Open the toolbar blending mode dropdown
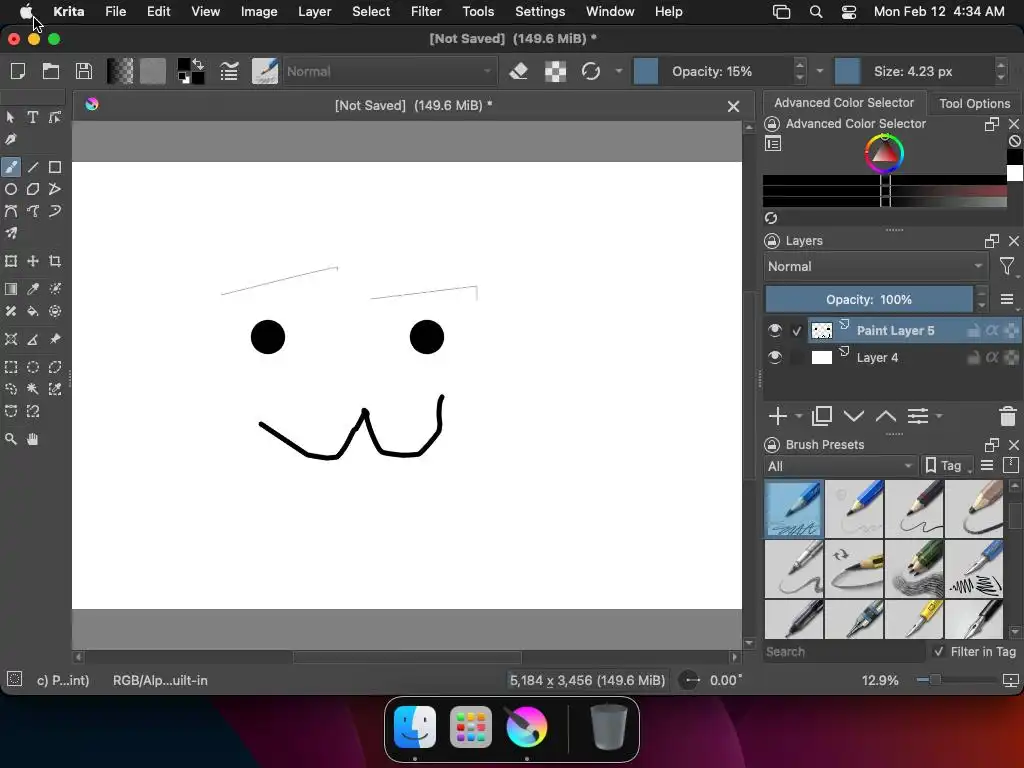This screenshot has width=1024, height=768. point(390,71)
